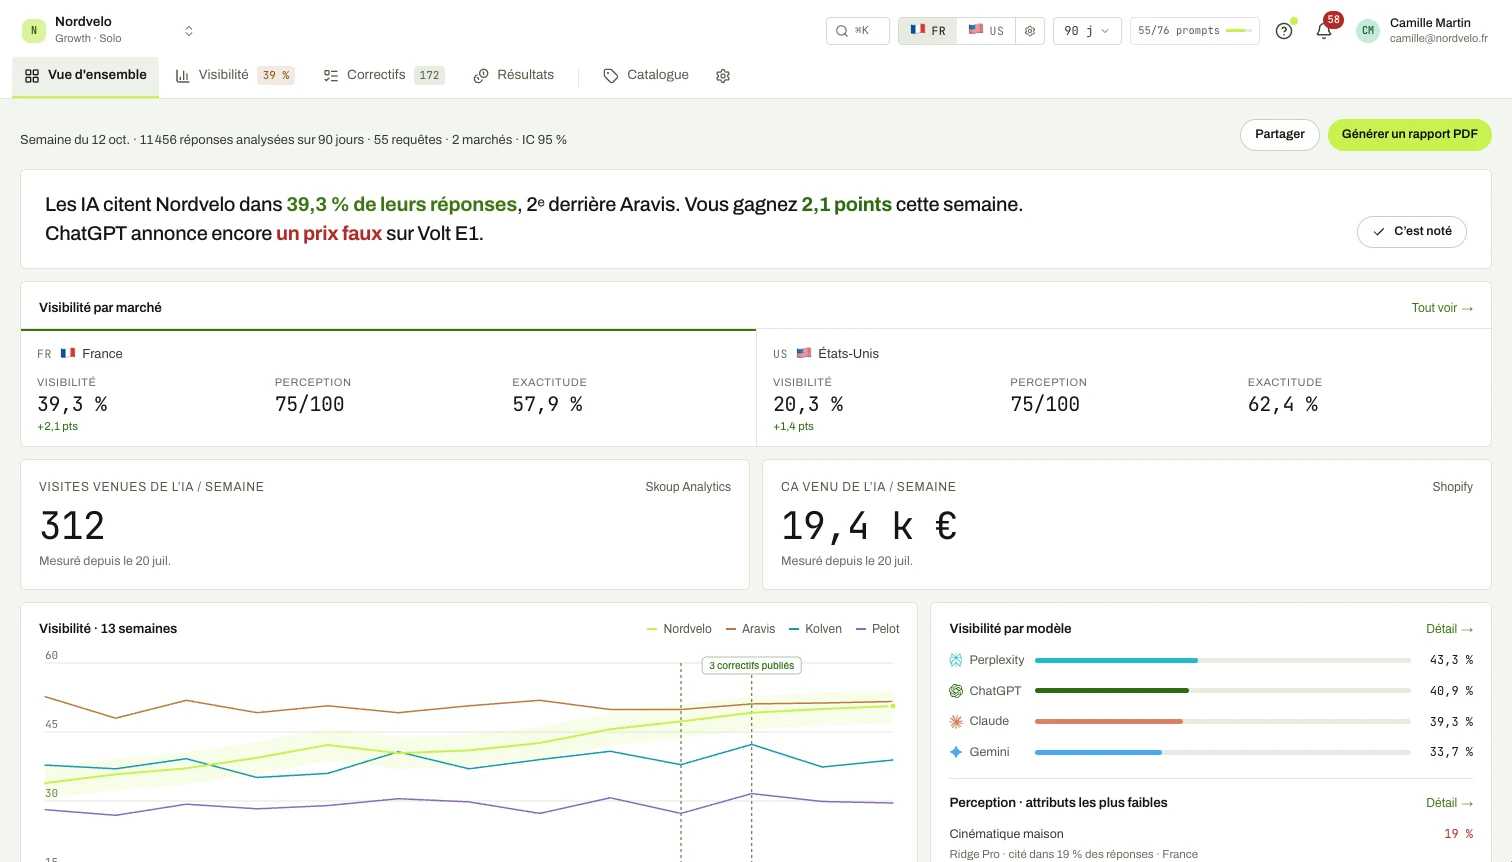
Task: Click the Skoup Analytics source label
Action: coord(688,487)
